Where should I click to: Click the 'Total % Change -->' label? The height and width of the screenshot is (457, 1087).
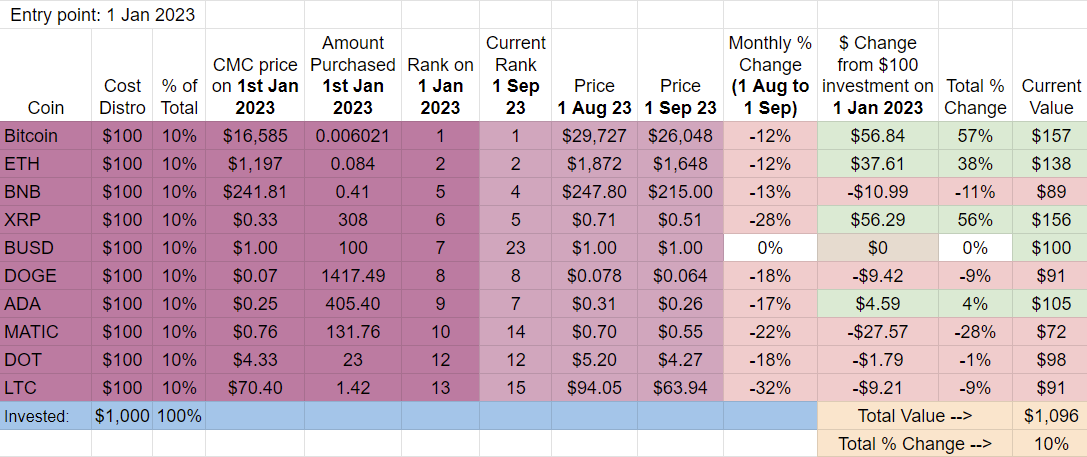point(915,443)
